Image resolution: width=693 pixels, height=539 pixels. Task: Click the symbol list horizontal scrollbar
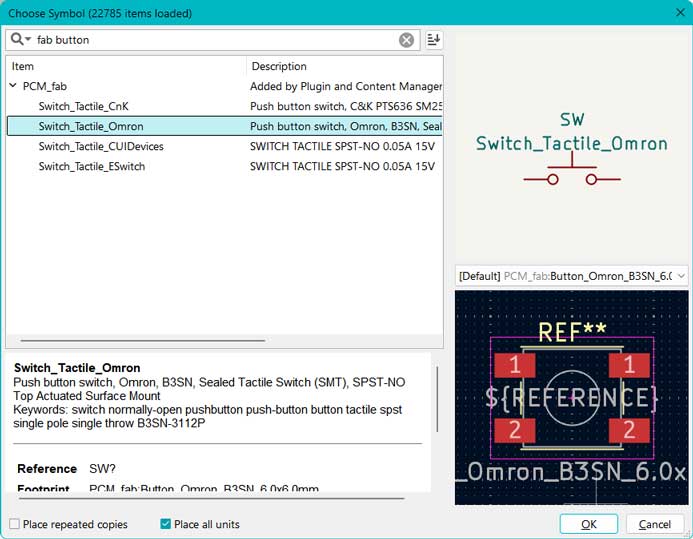coord(142,341)
